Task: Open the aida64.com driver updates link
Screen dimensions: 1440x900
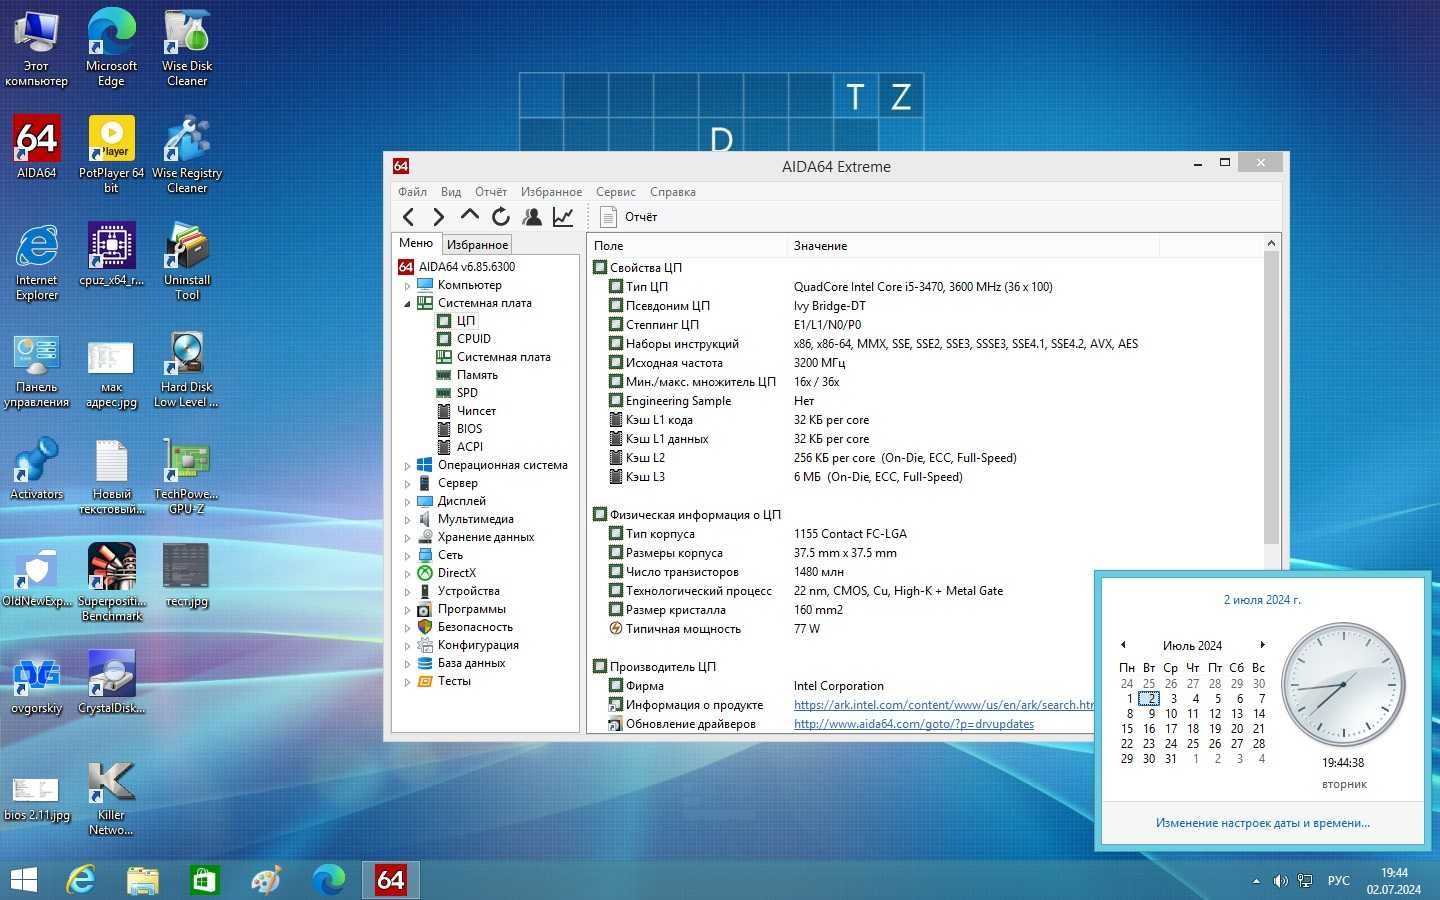Action: (x=914, y=724)
